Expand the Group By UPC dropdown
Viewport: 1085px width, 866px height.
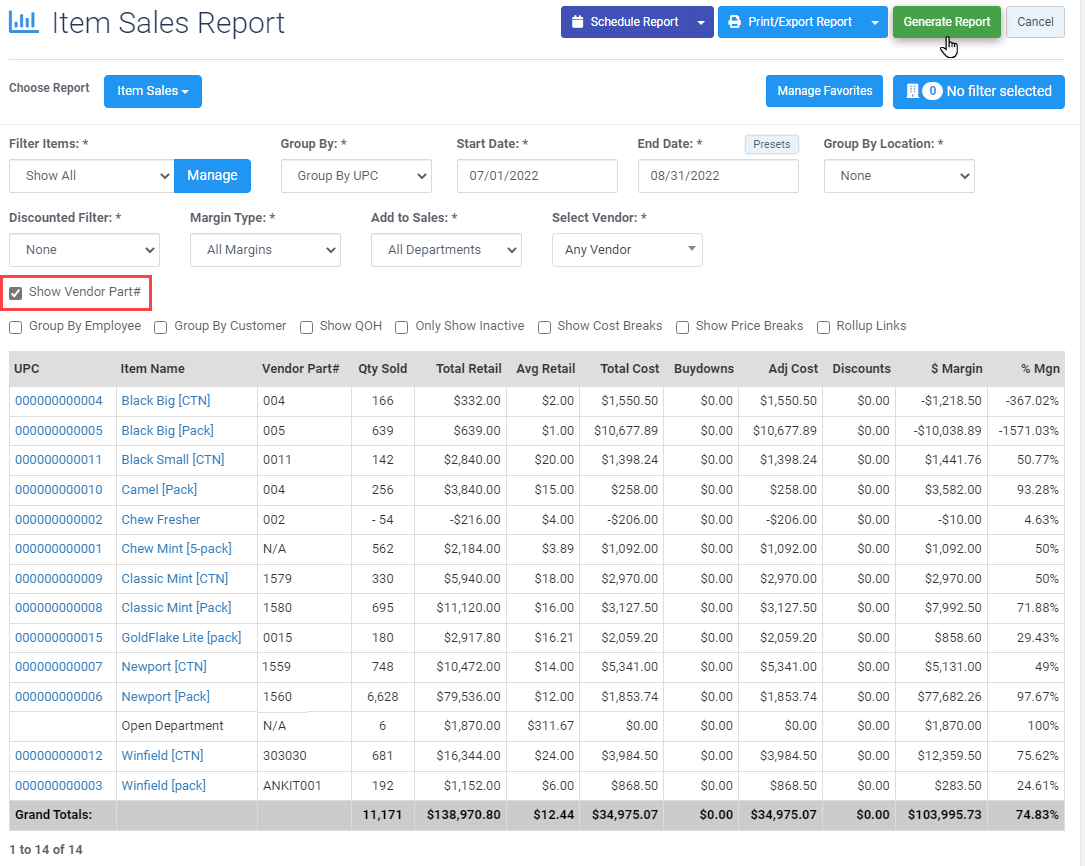click(356, 176)
